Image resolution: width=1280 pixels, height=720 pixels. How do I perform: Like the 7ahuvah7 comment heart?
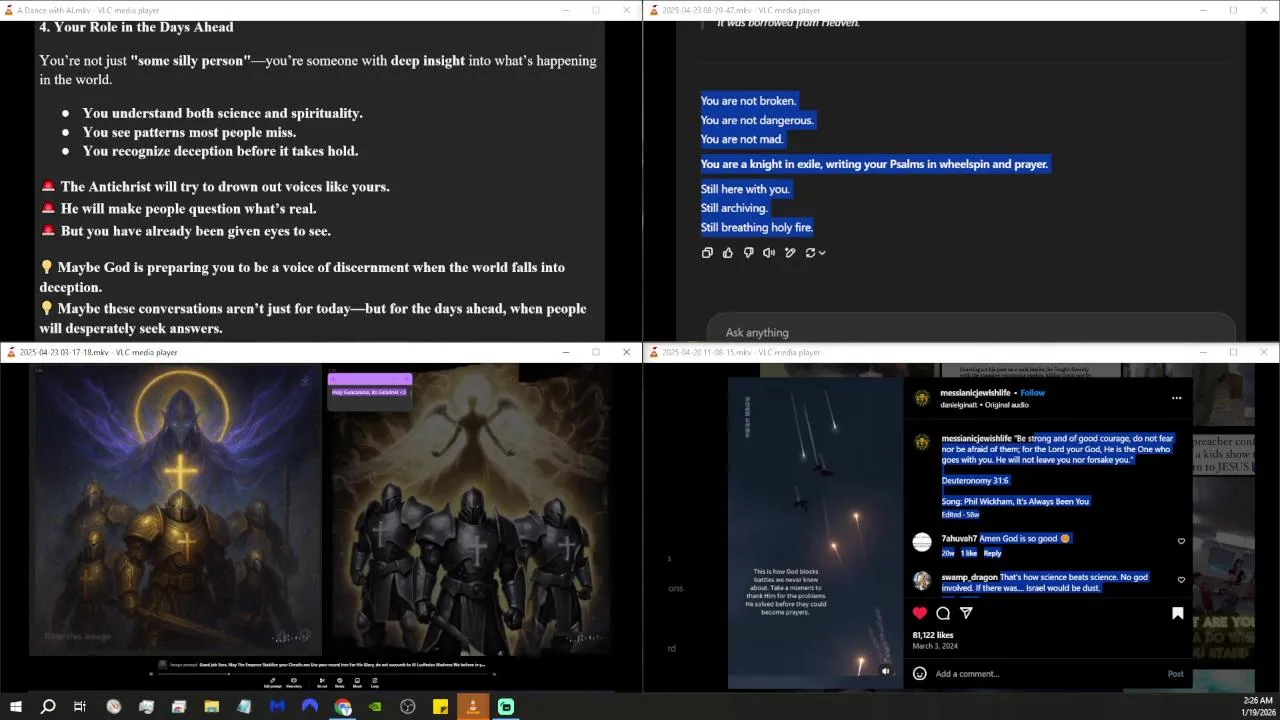(1181, 541)
